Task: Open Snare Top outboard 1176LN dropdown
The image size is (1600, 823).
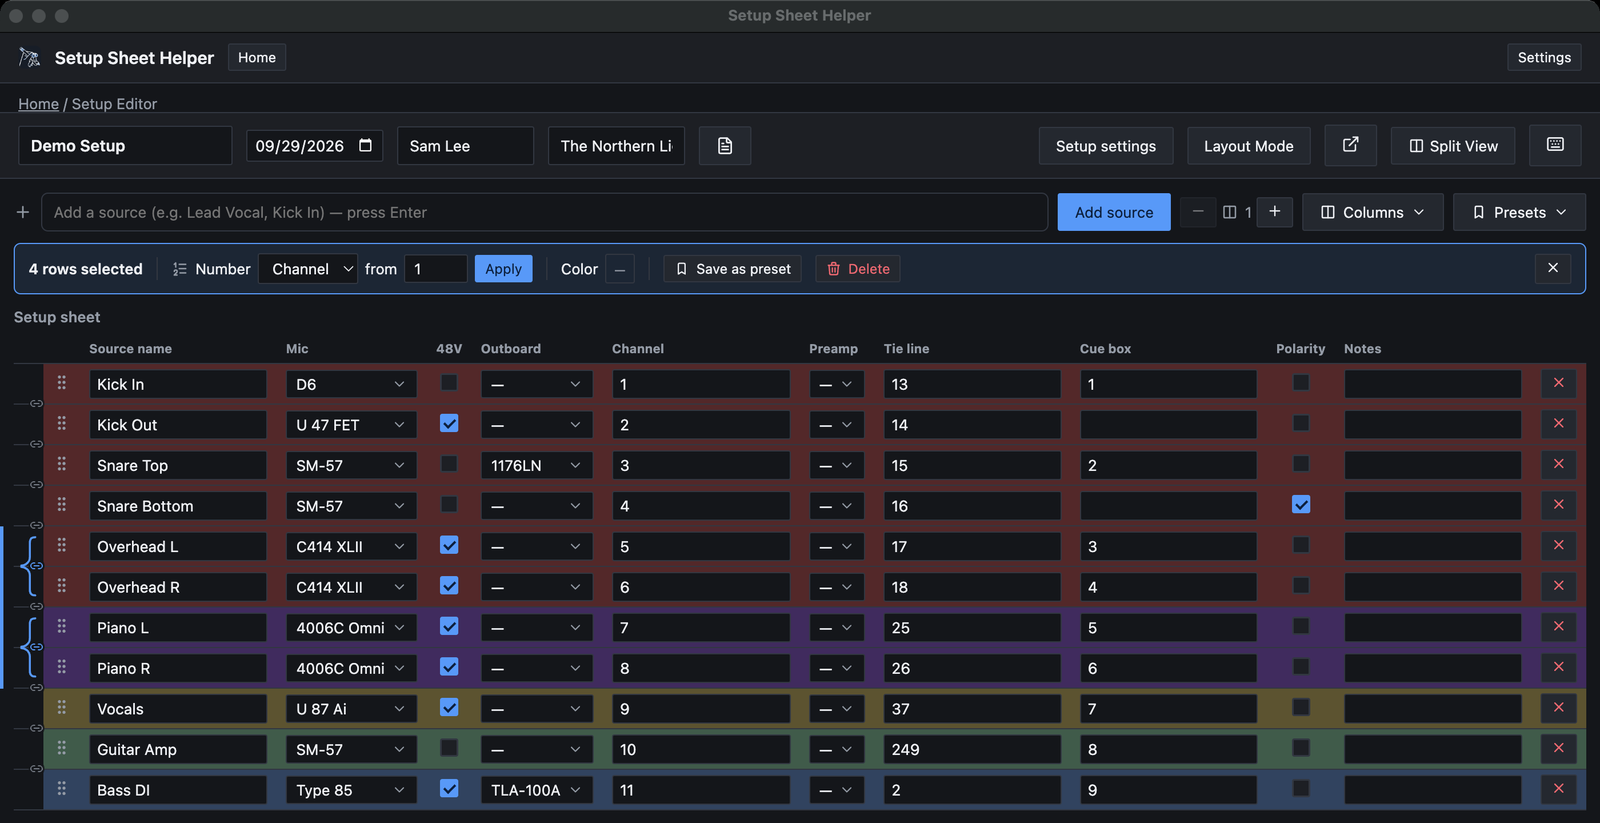Action: coord(537,465)
